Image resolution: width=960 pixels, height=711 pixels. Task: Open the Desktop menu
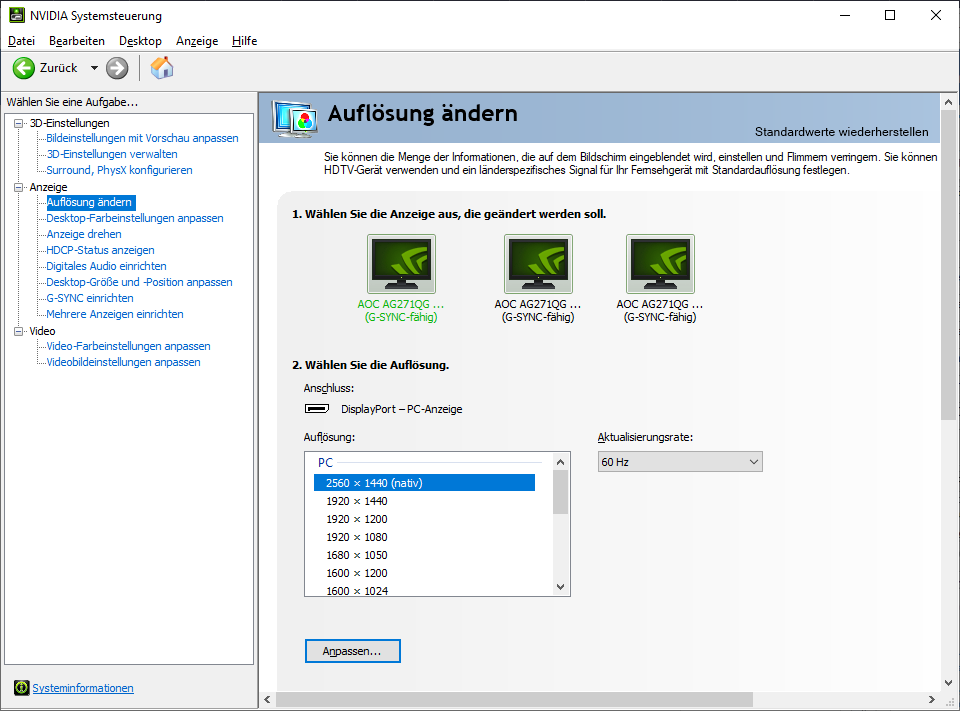click(x=140, y=41)
